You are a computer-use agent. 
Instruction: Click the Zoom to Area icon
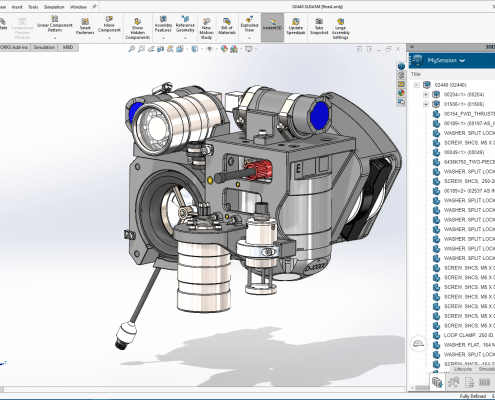[141, 49]
